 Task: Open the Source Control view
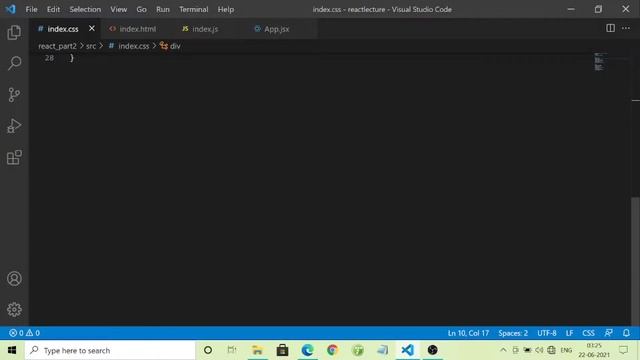(14, 95)
